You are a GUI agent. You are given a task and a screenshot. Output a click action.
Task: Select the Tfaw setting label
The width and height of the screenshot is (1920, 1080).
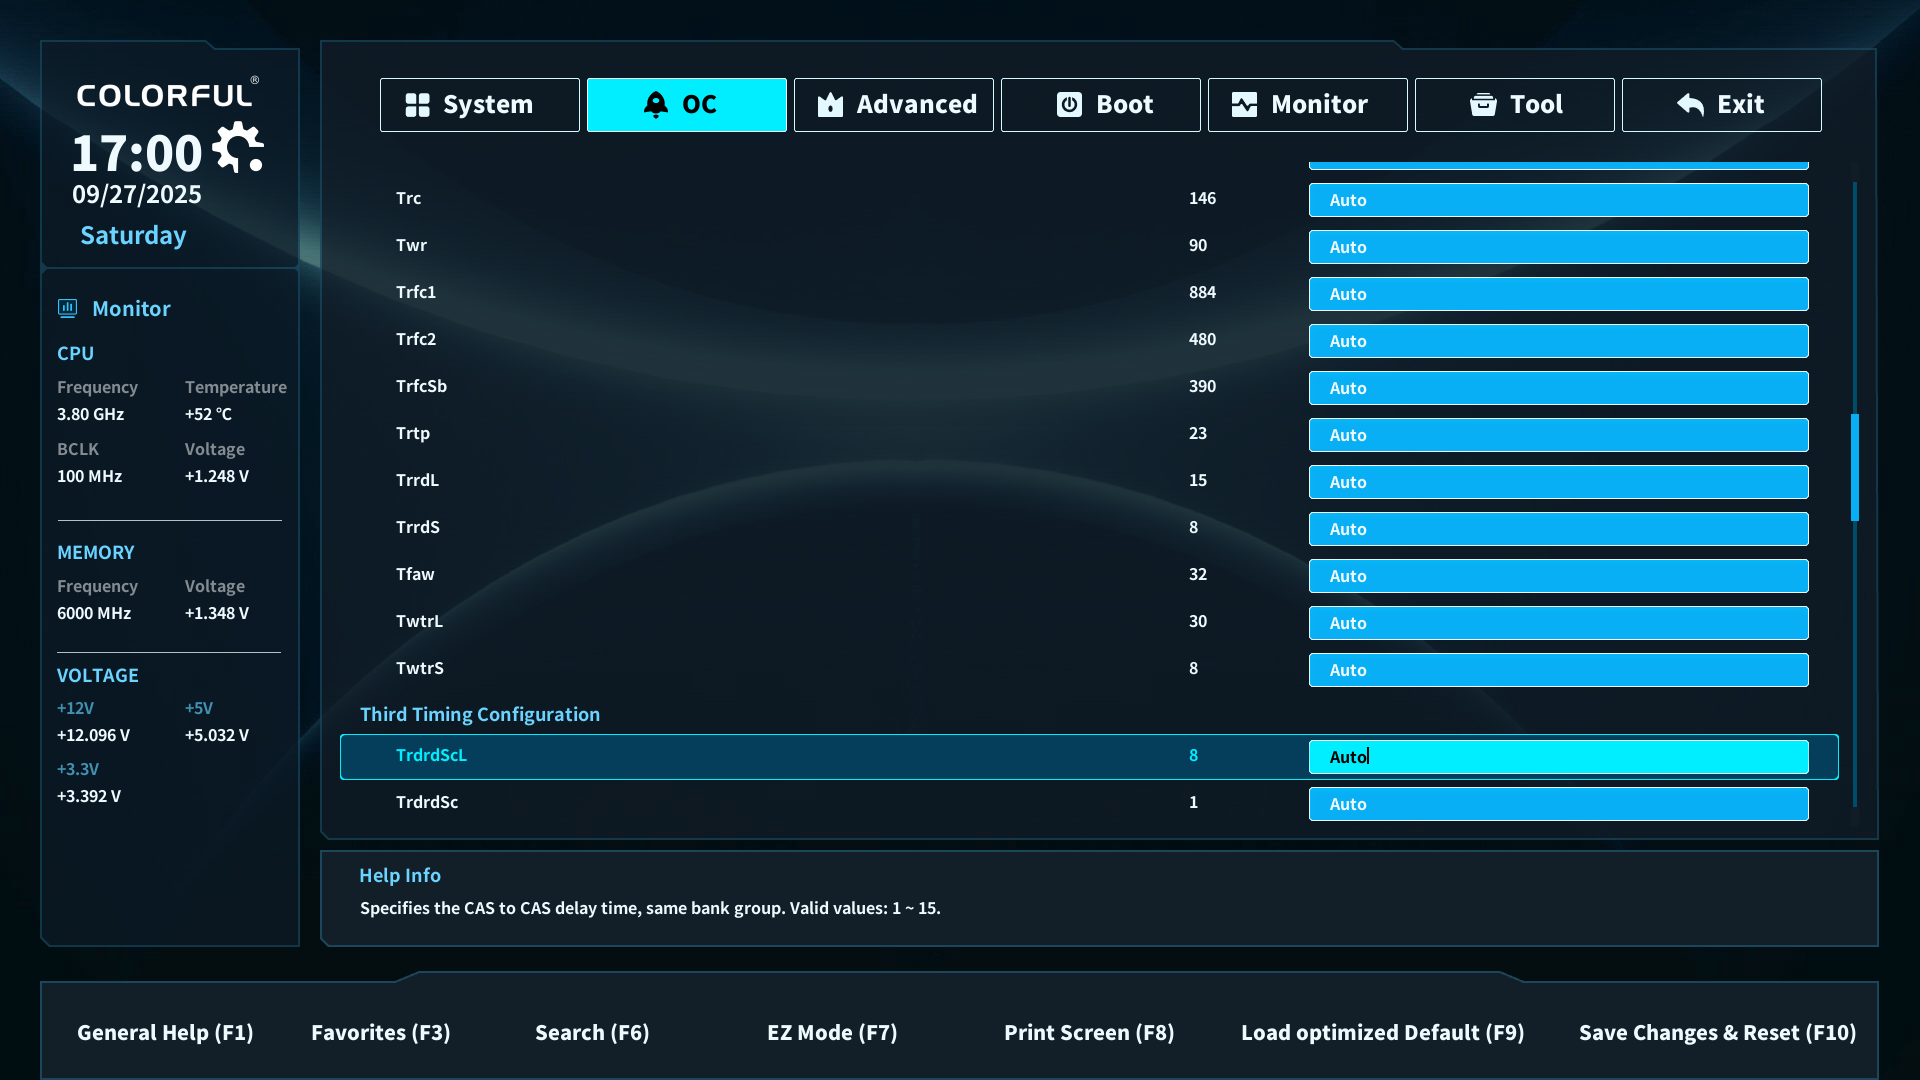click(415, 574)
